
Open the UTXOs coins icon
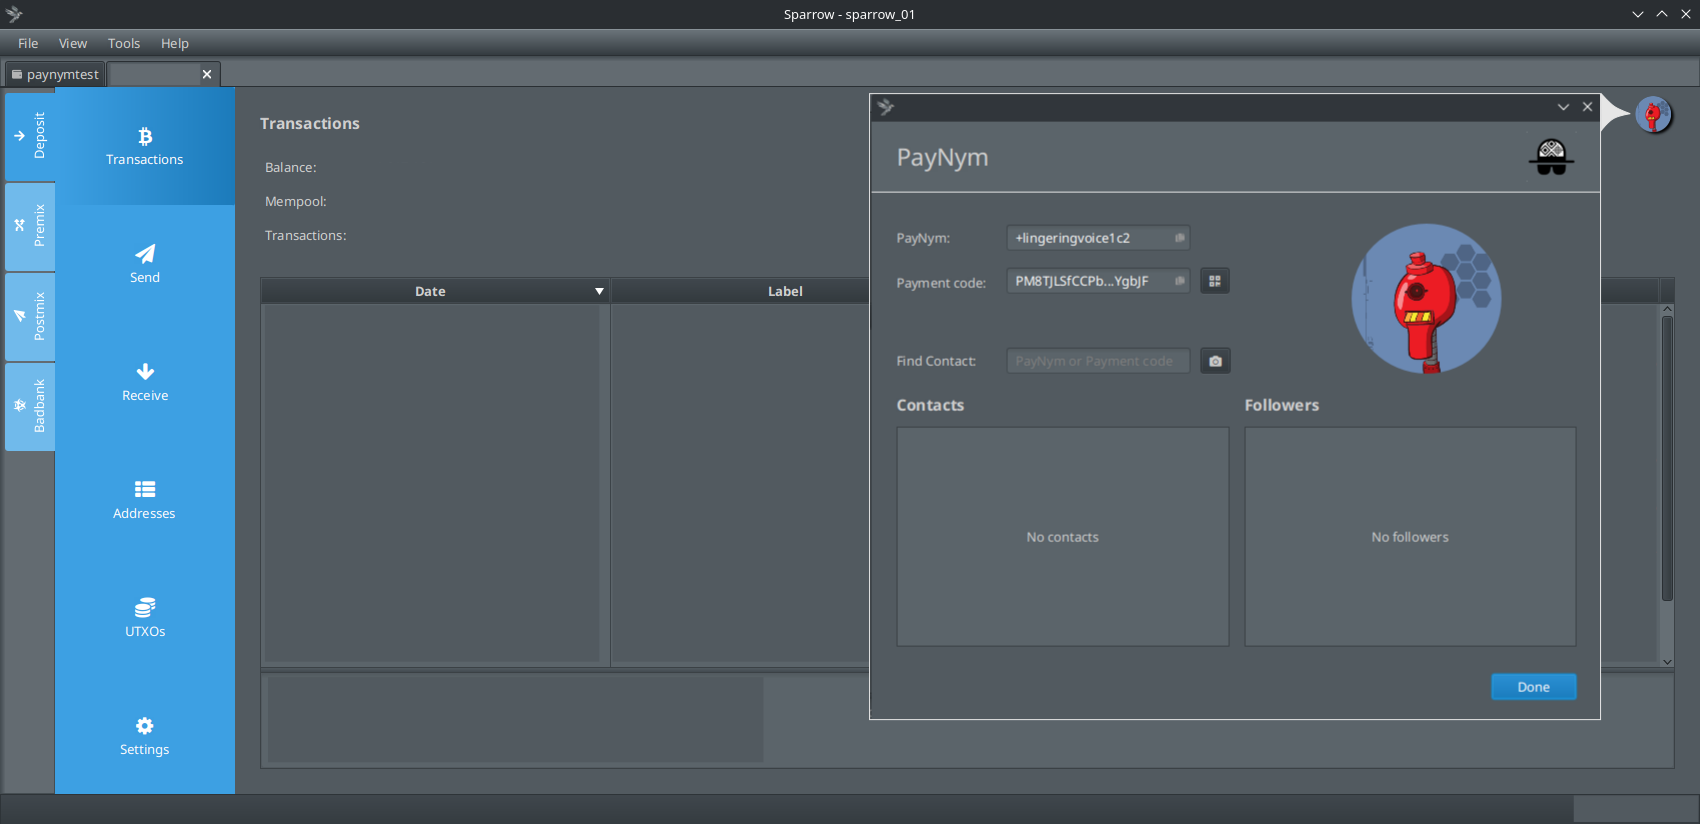(145, 618)
